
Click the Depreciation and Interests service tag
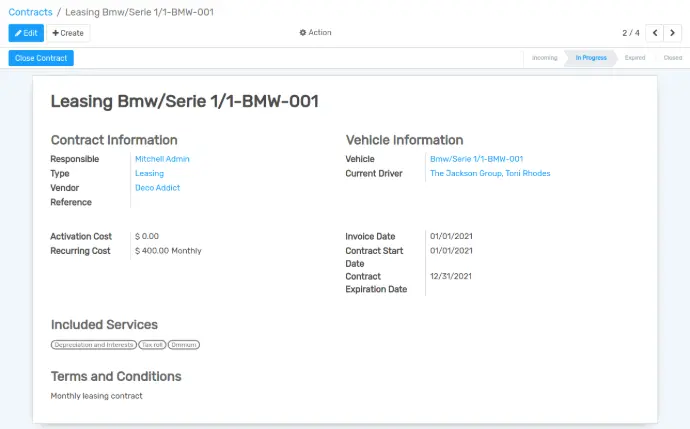click(94, 345)
